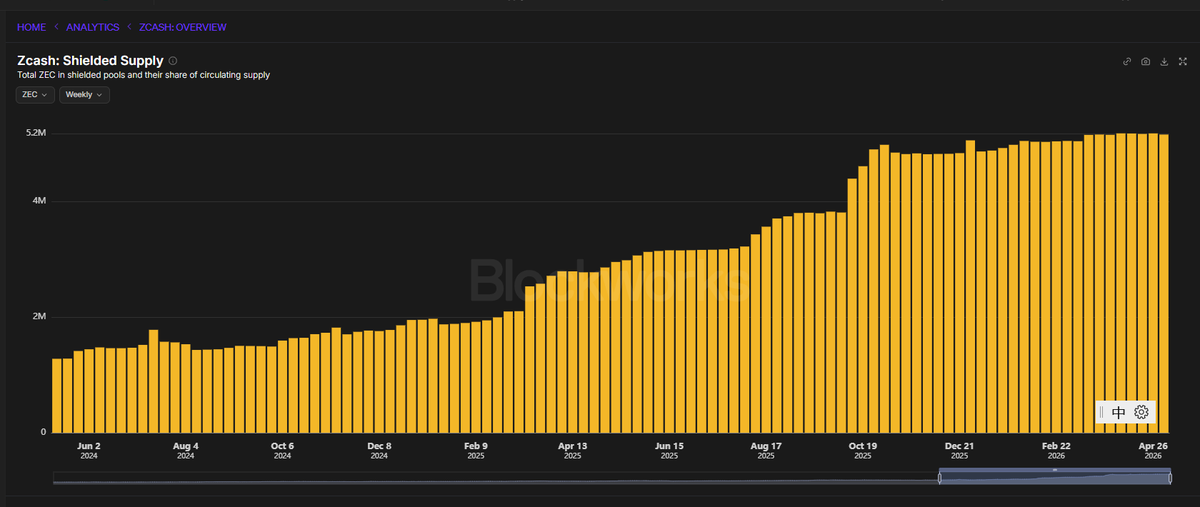Click the 2M y-axis label
Image resolution: width=1200 pixels, height=507 pixels.
[x=40, y=316]
